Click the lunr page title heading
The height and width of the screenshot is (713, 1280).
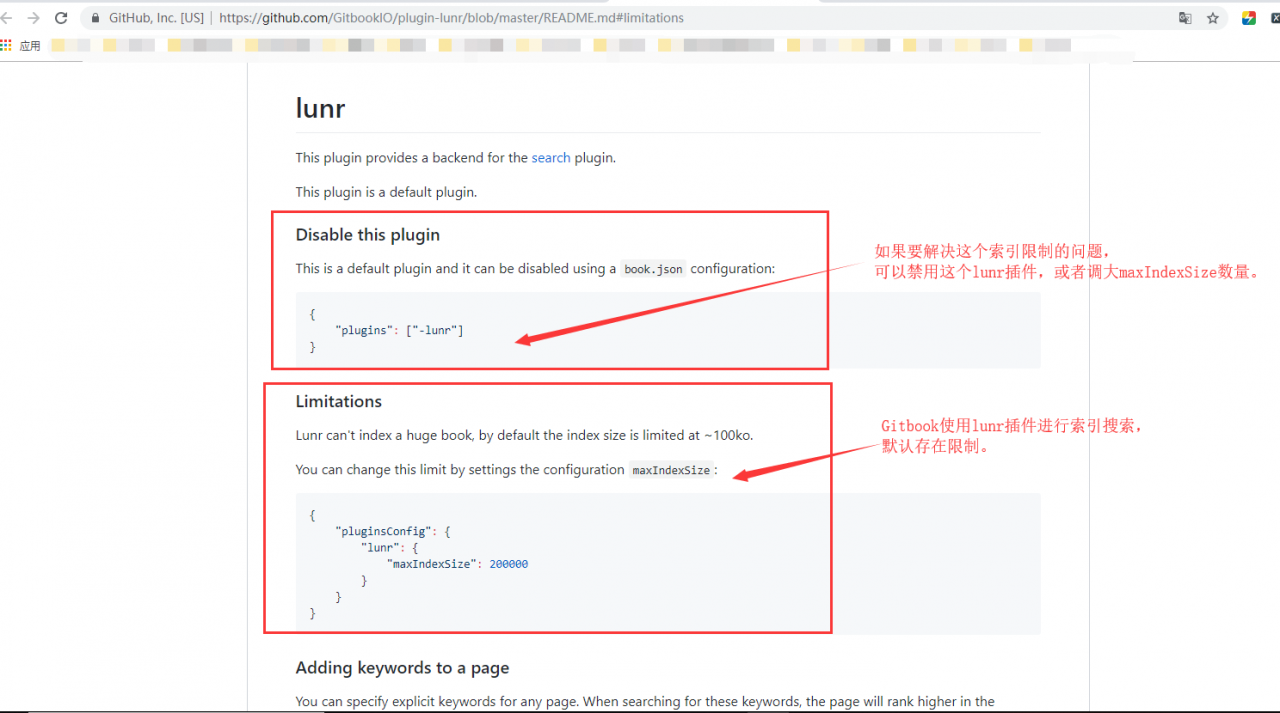(x=320, y=108)
